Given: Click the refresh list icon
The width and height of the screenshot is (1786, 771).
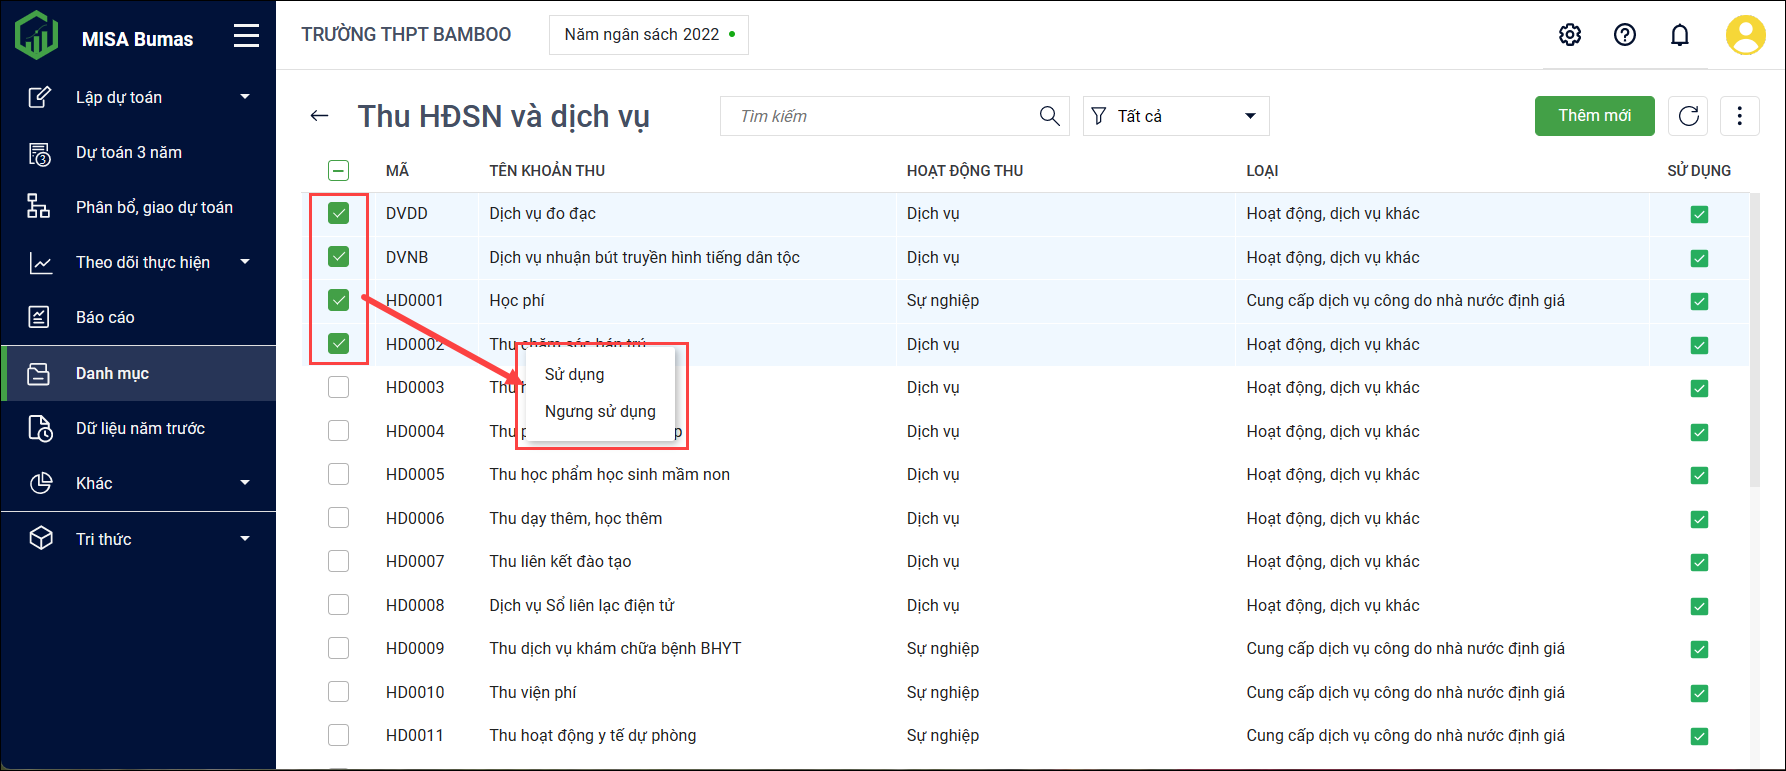Looking at the screenshot, I should pyautogui.click(x=1689, y=116).
